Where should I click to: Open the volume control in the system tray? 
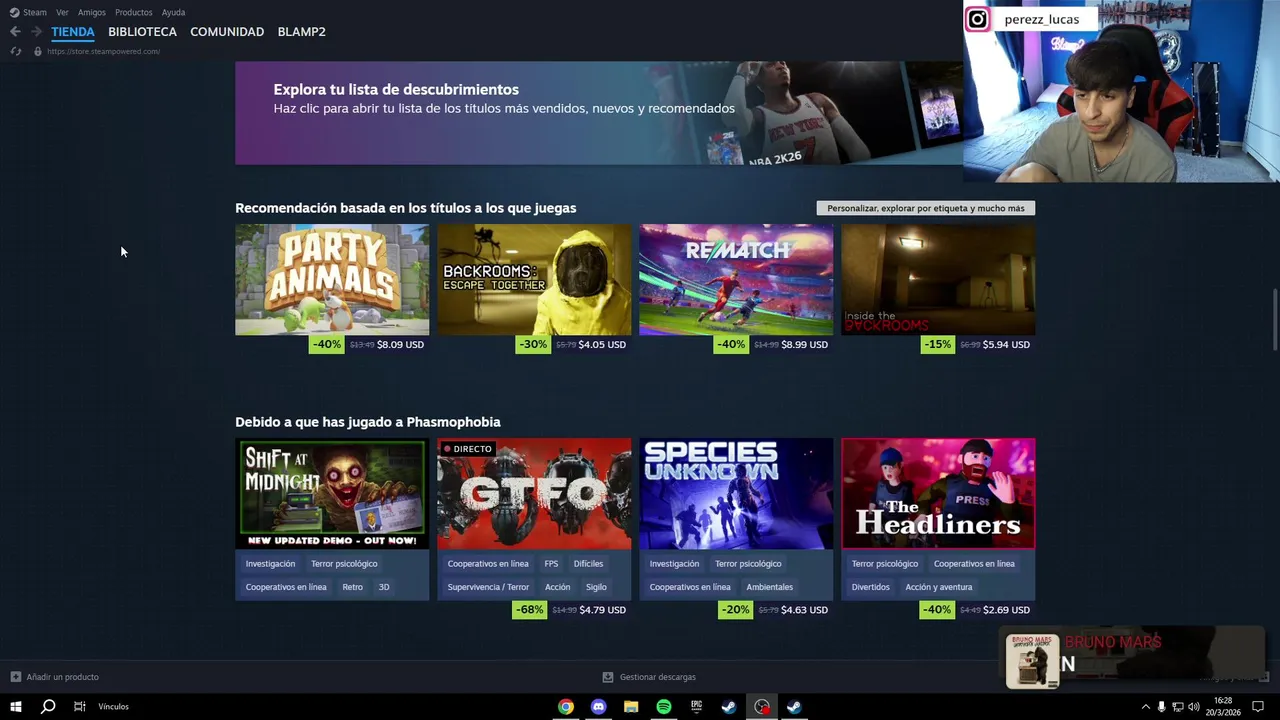click(1194, 707)
